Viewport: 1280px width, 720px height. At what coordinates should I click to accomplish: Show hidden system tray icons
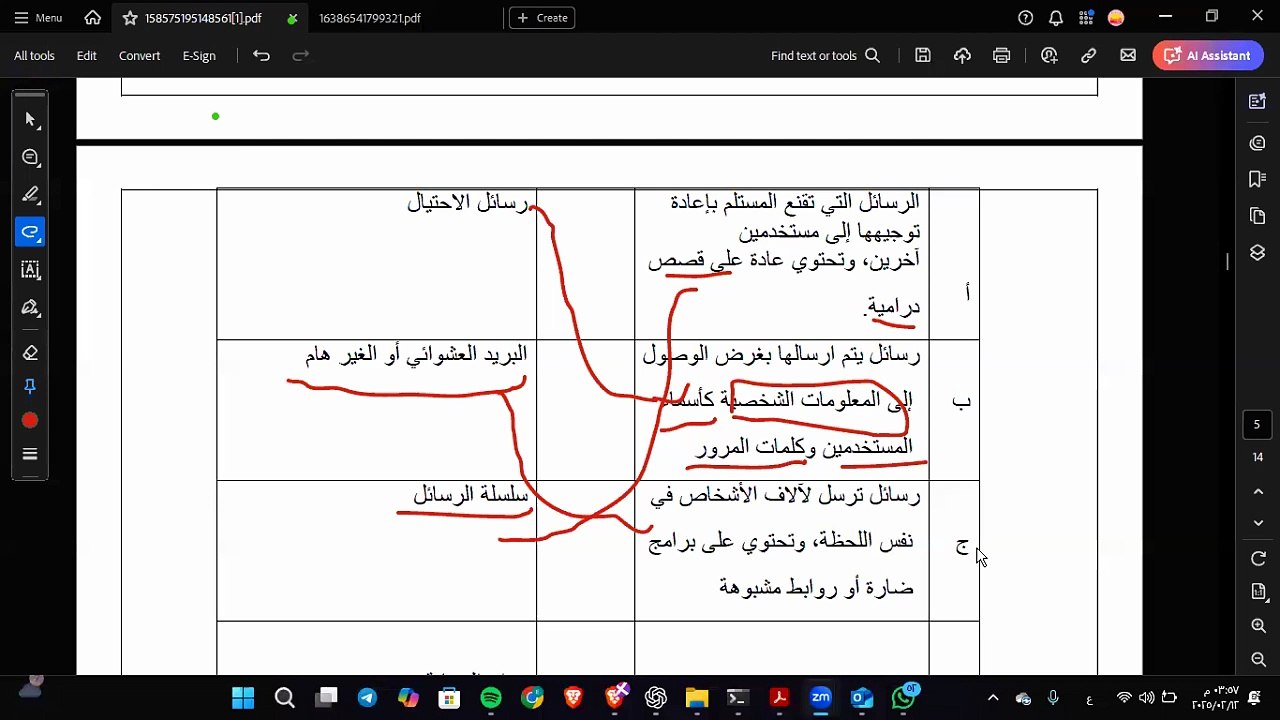click(x=992, y=698)
